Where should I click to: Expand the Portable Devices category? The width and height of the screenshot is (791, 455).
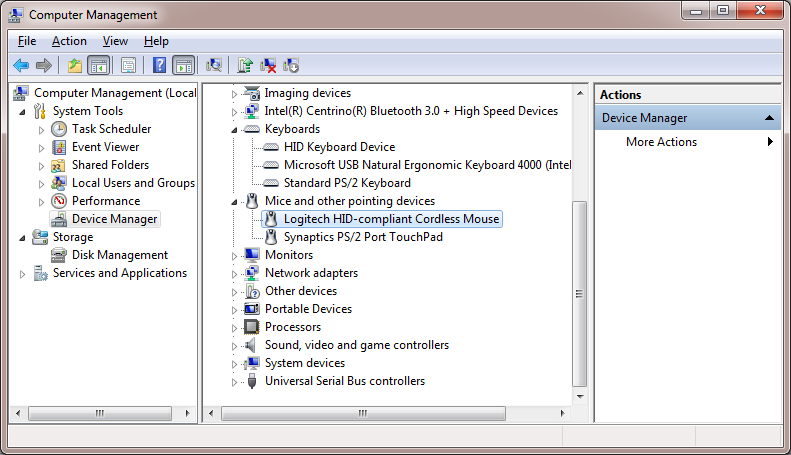tap(234, 310)
